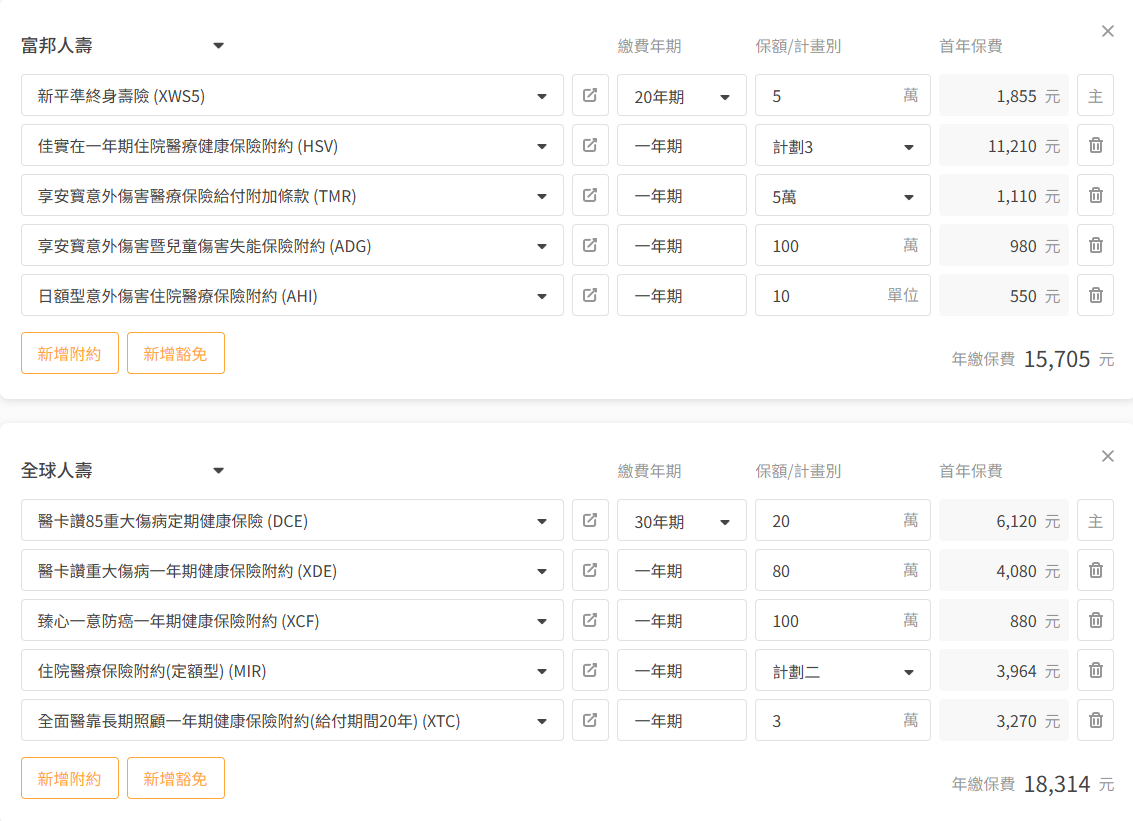The height and width of the screenshot is (821, 1133).
Task: Open external link for 新平準終身壽險 (XWS5)
Action: pyautogui.click(x=590, y=96)
